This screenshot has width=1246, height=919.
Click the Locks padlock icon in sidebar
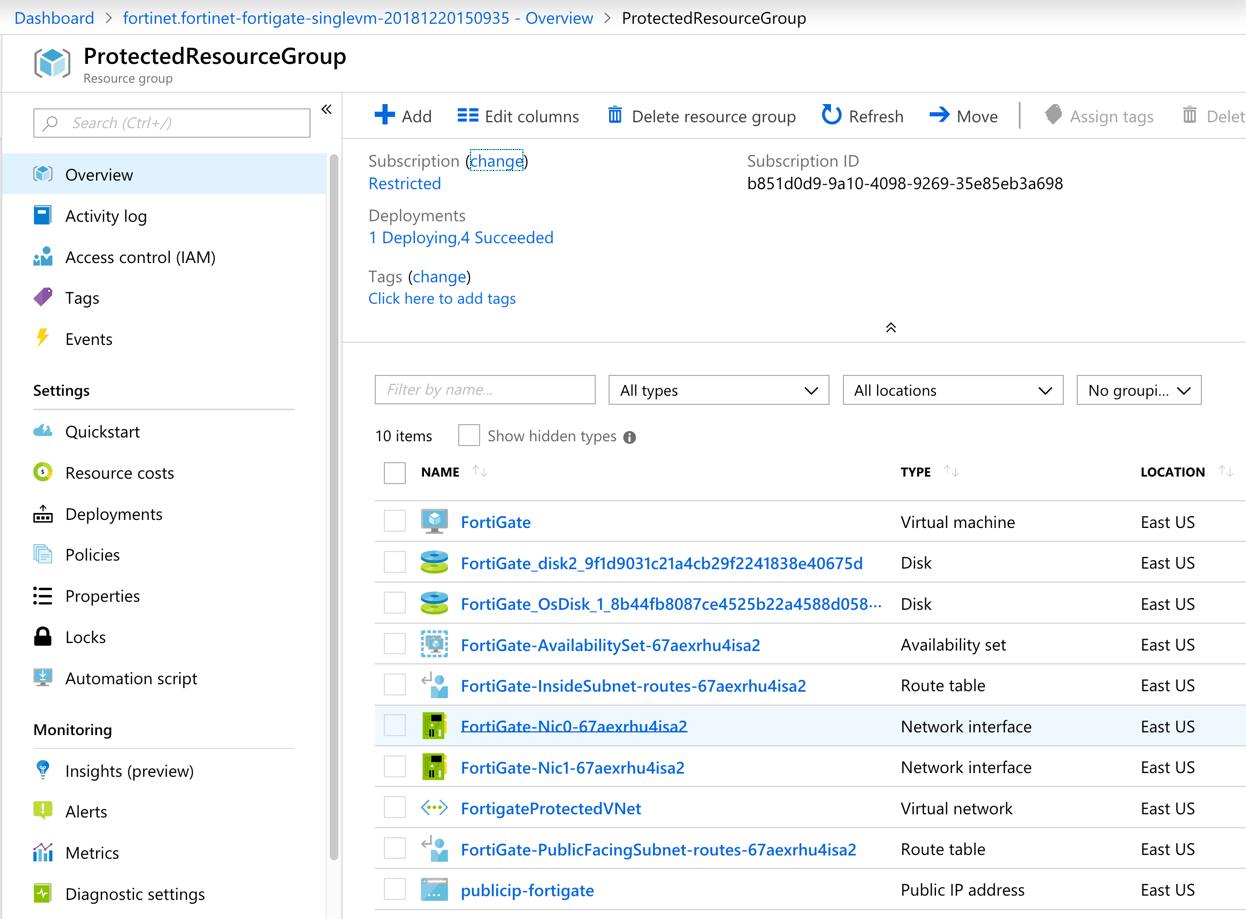click(43, 637)
